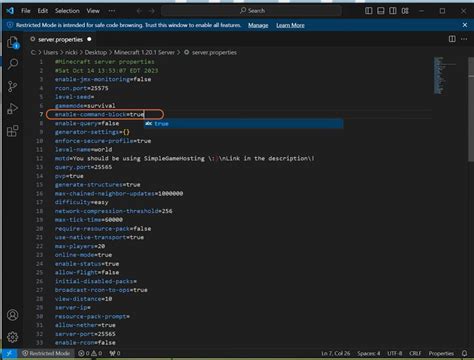
Task: Click the Learn More link
Action: point(290,25)
